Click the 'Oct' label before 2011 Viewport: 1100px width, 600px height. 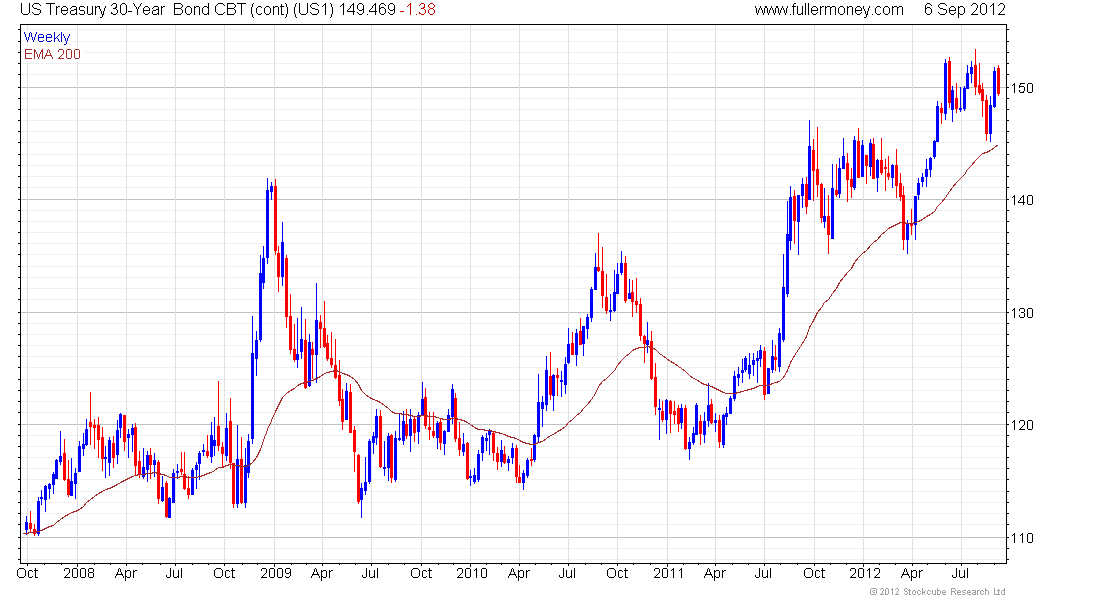[617, 573]
